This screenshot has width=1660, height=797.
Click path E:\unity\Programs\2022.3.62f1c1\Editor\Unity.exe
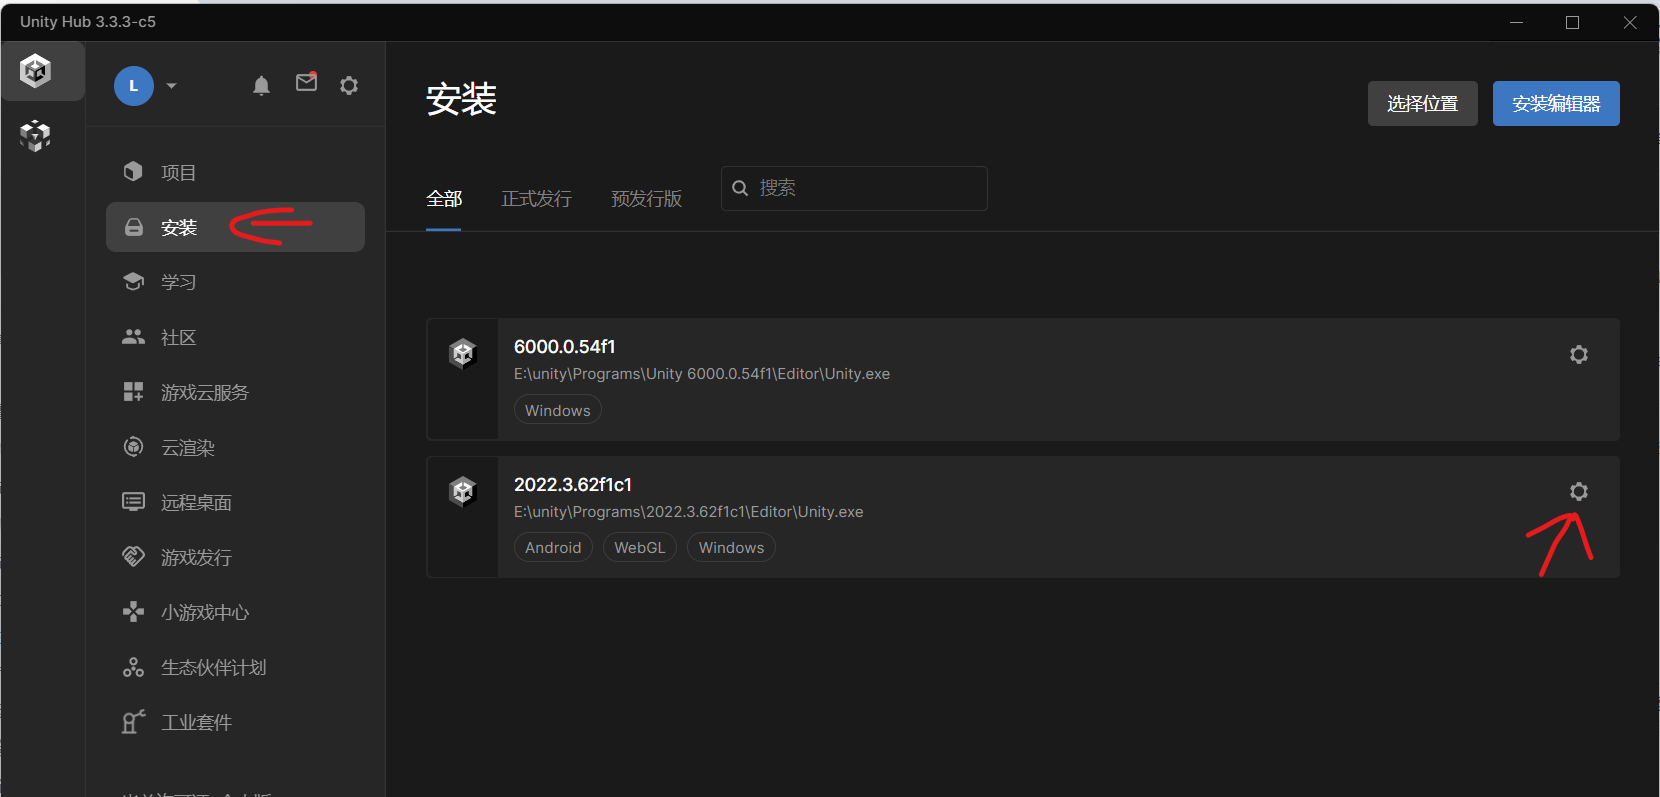click(689, 512)
